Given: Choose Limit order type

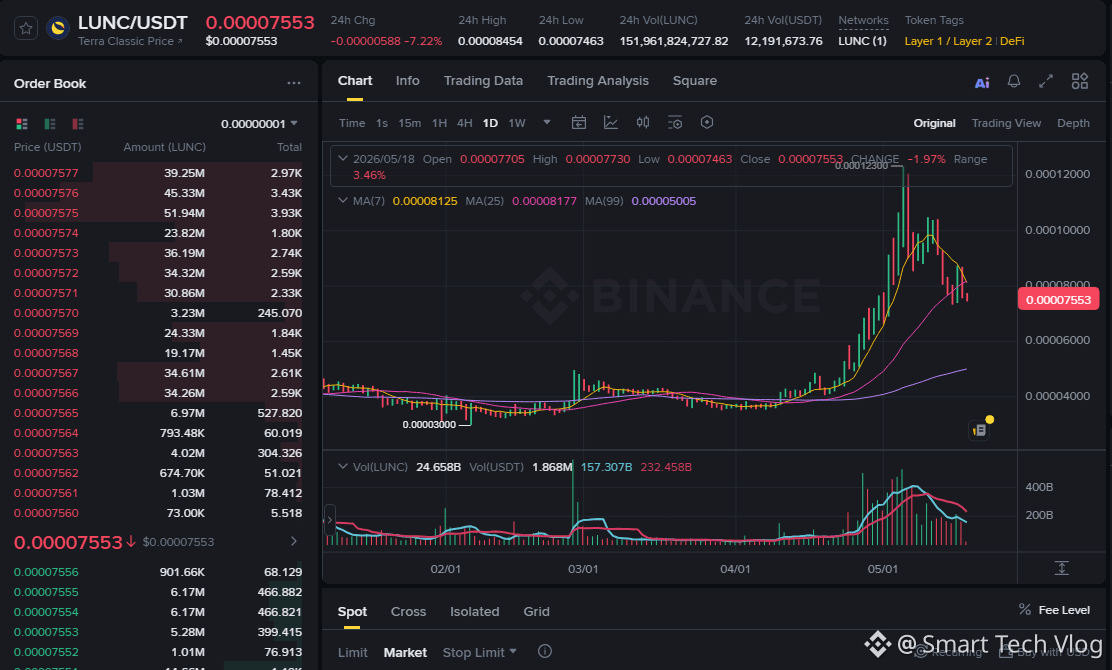Looking at the screenshot, I should click(352, 652).
